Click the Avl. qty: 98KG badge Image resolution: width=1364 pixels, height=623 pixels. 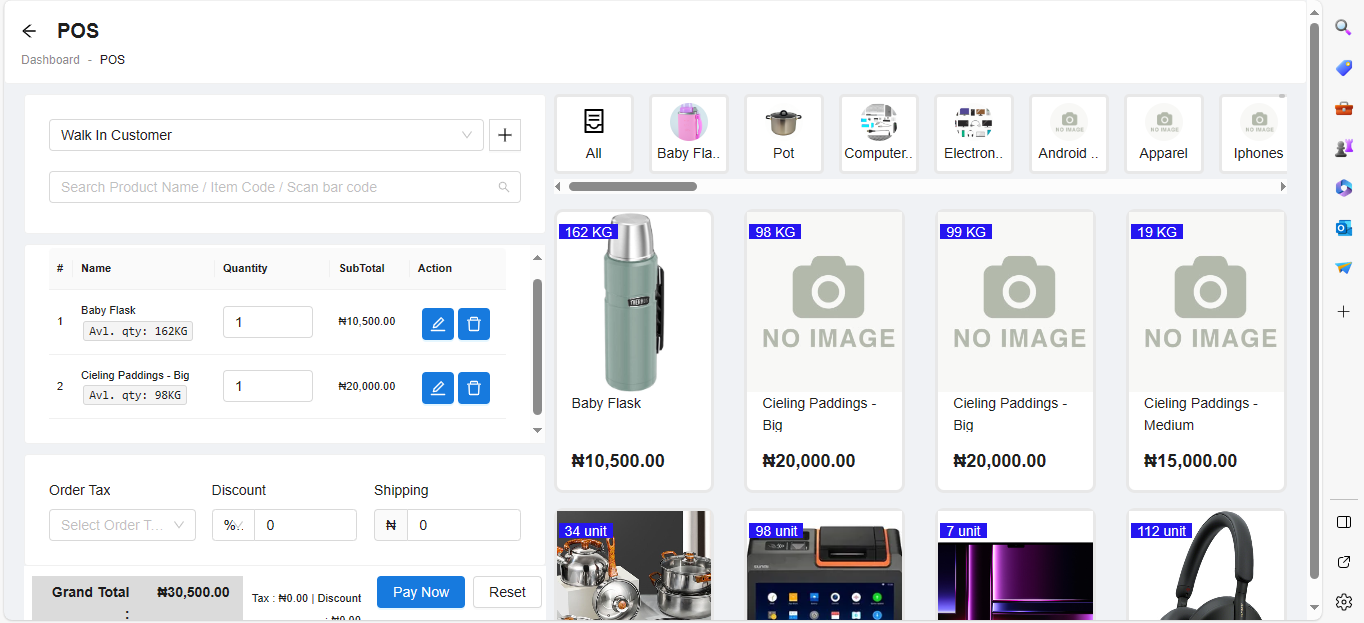[x=135, y=395]
